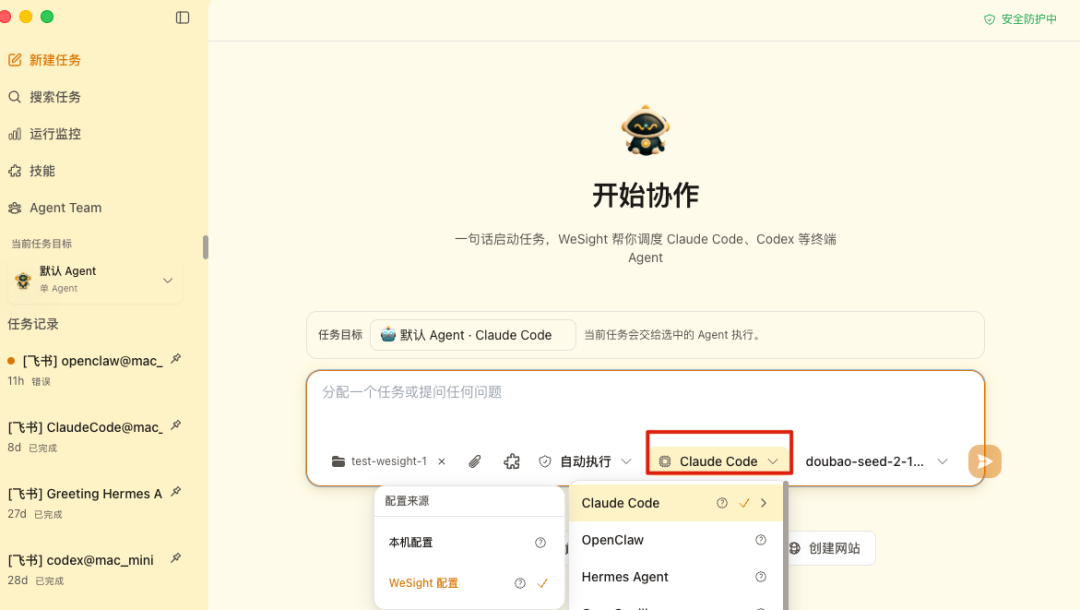Click the robot mascot logo
Image resolution: width=1080 pixels, height=610 pixels.
[x=645, y=130]
